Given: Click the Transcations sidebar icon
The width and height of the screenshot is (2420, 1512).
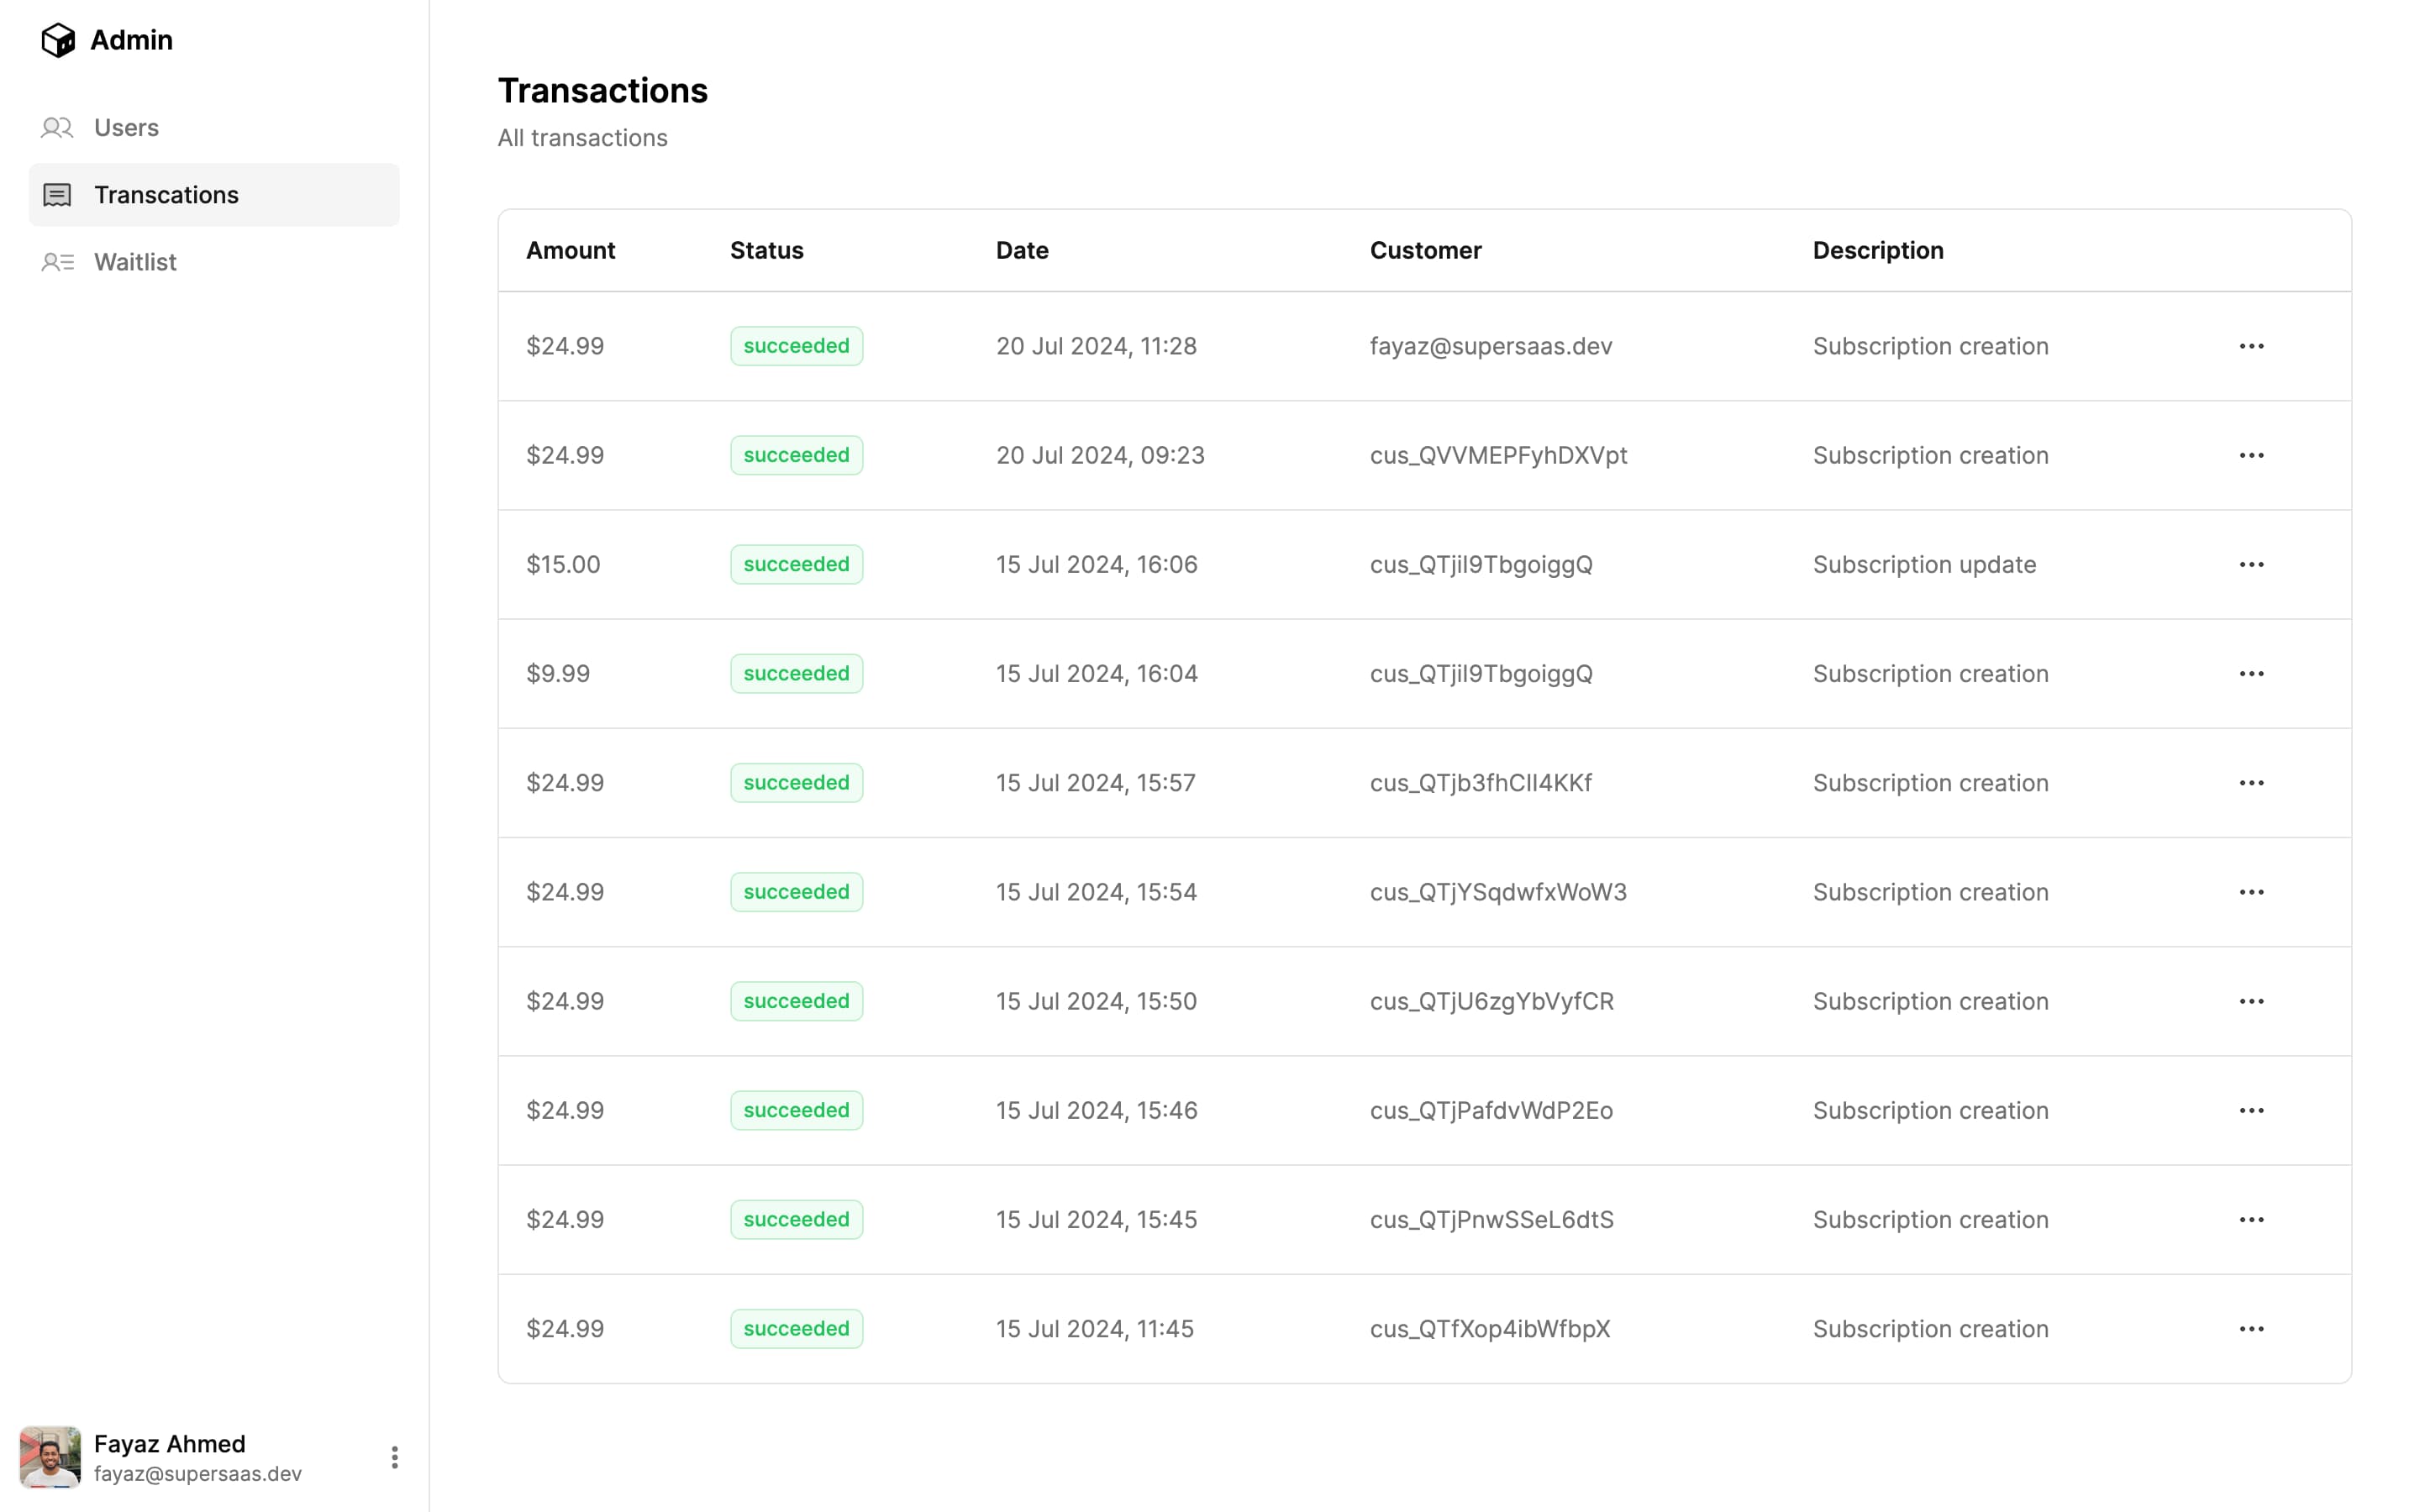Looking at the screenshot, I should (57, 195).
